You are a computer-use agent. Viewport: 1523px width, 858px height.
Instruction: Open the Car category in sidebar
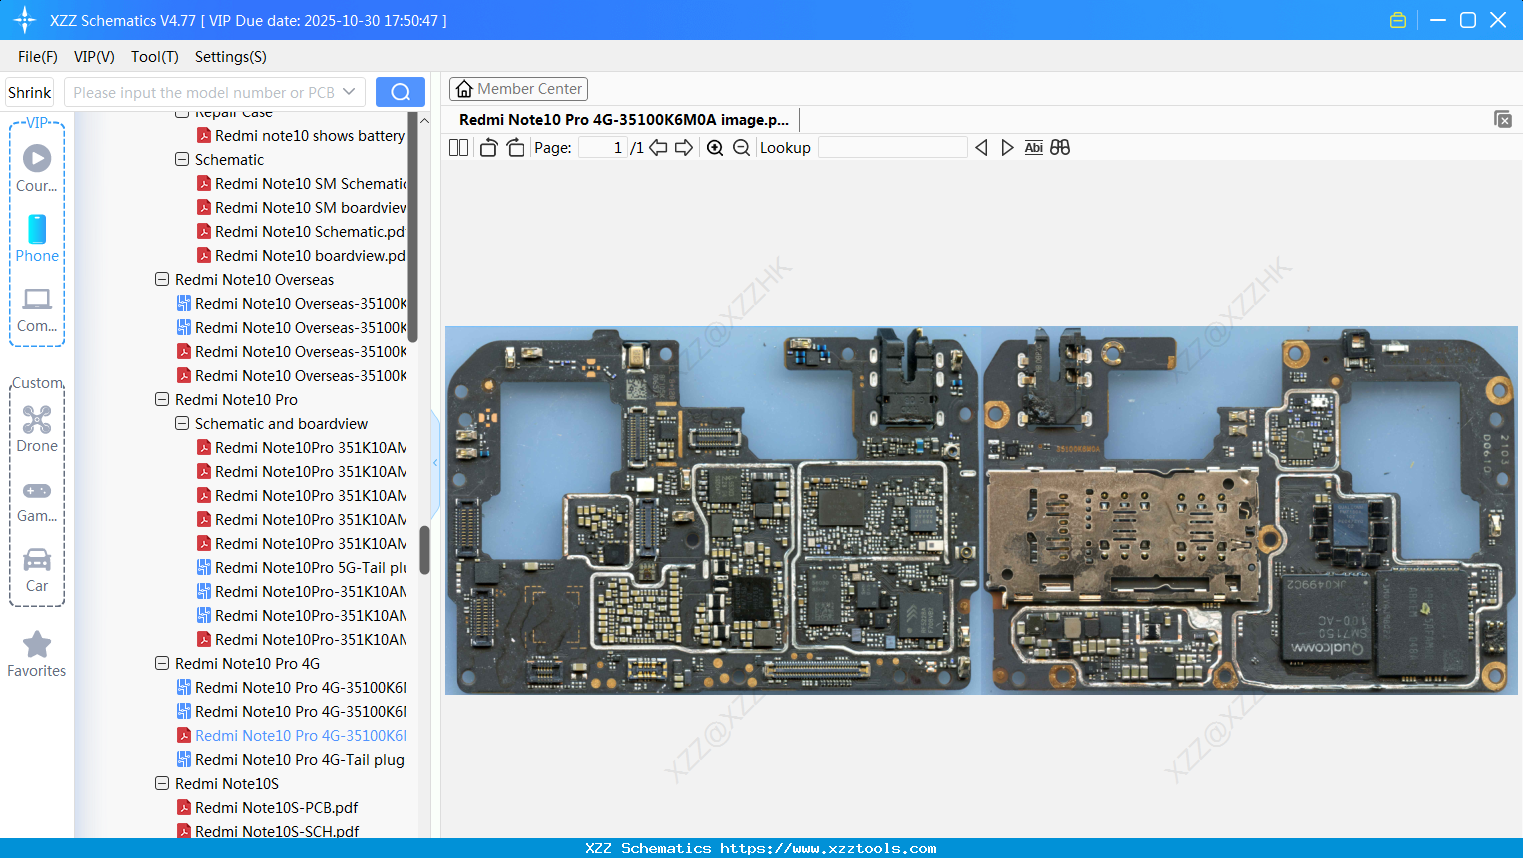click(37, 569)
